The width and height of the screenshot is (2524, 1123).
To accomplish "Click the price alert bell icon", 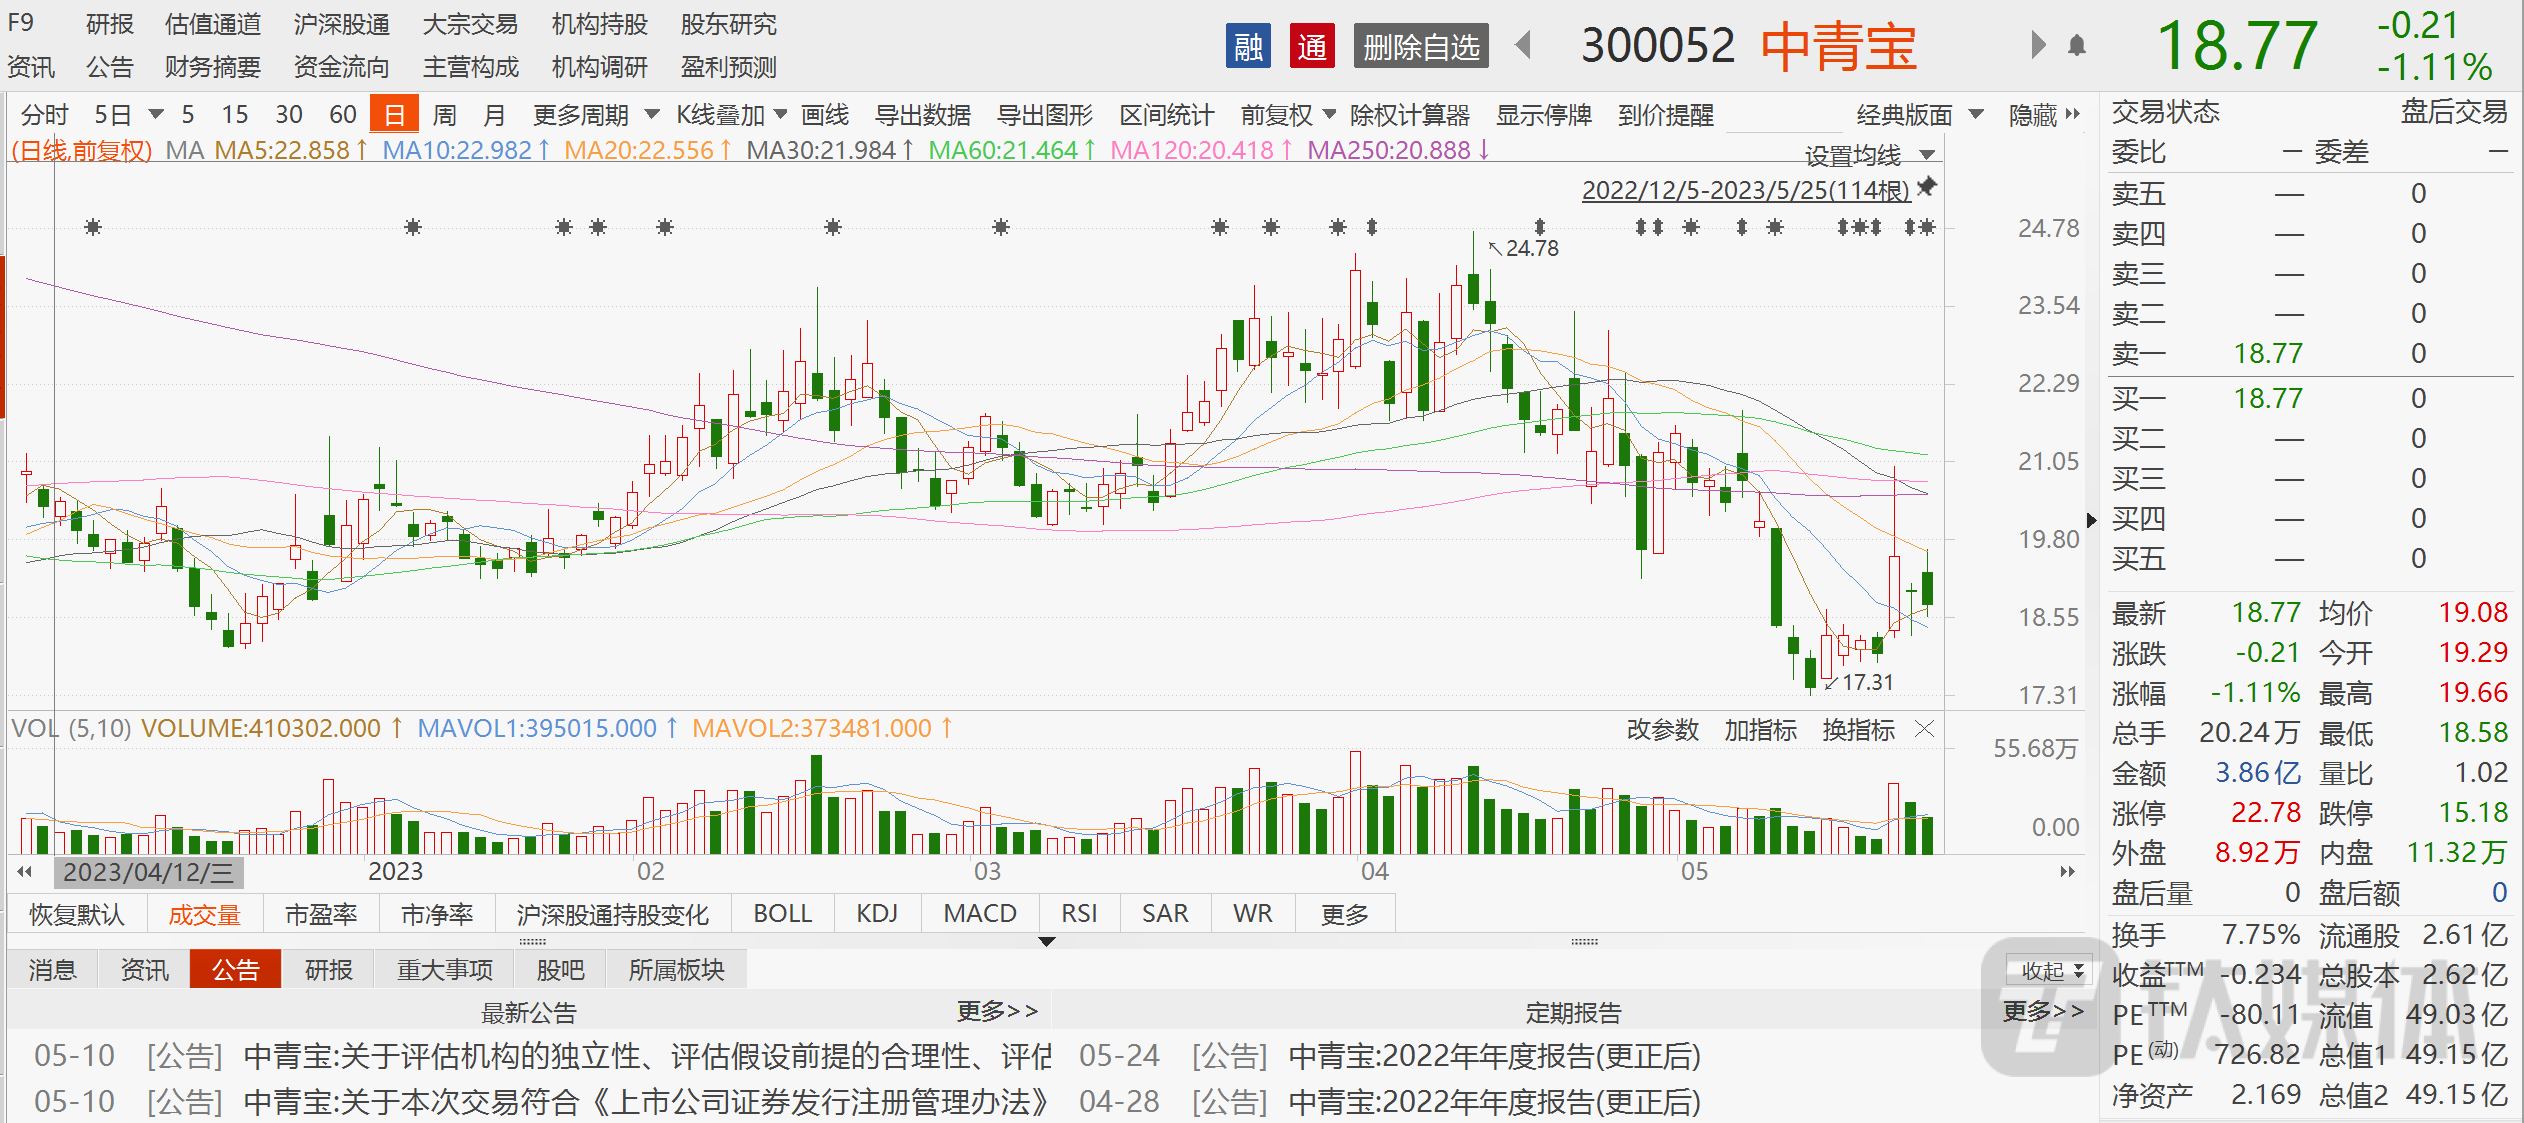I will tap(2077, 46).
